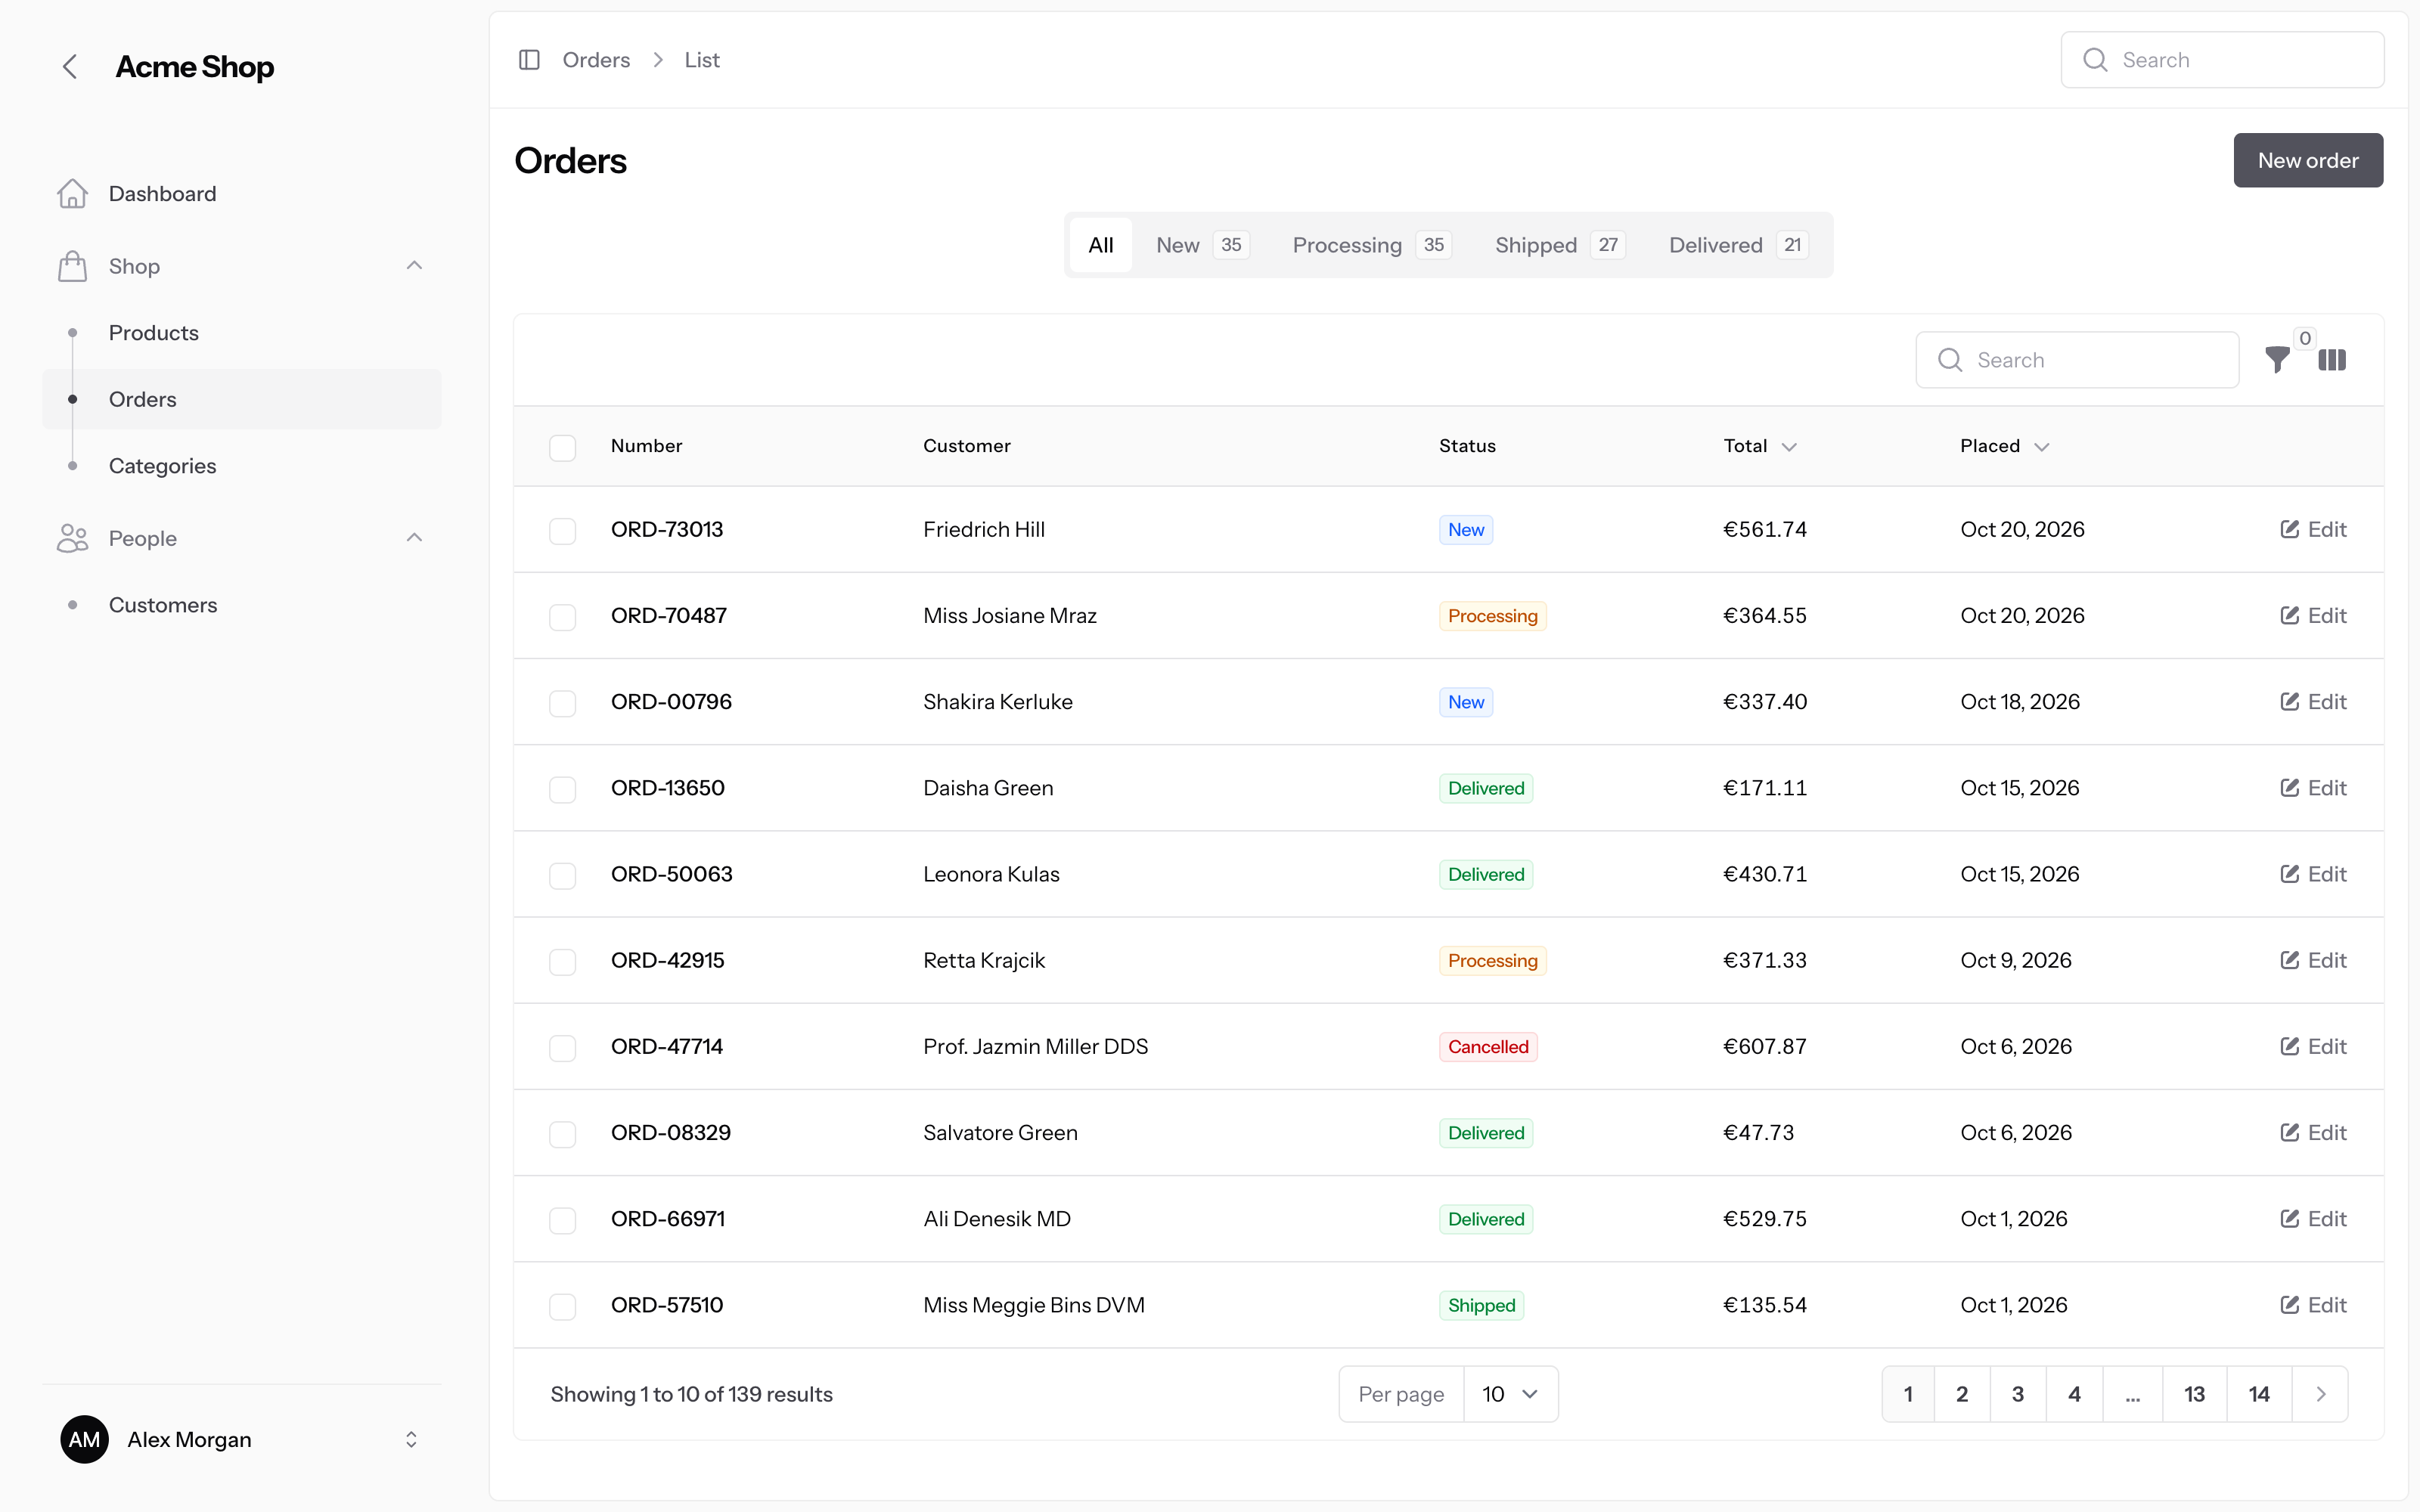The image size is (2420, 1512).
Task: Go to page 14
Action: [x=2259, y=1394]
